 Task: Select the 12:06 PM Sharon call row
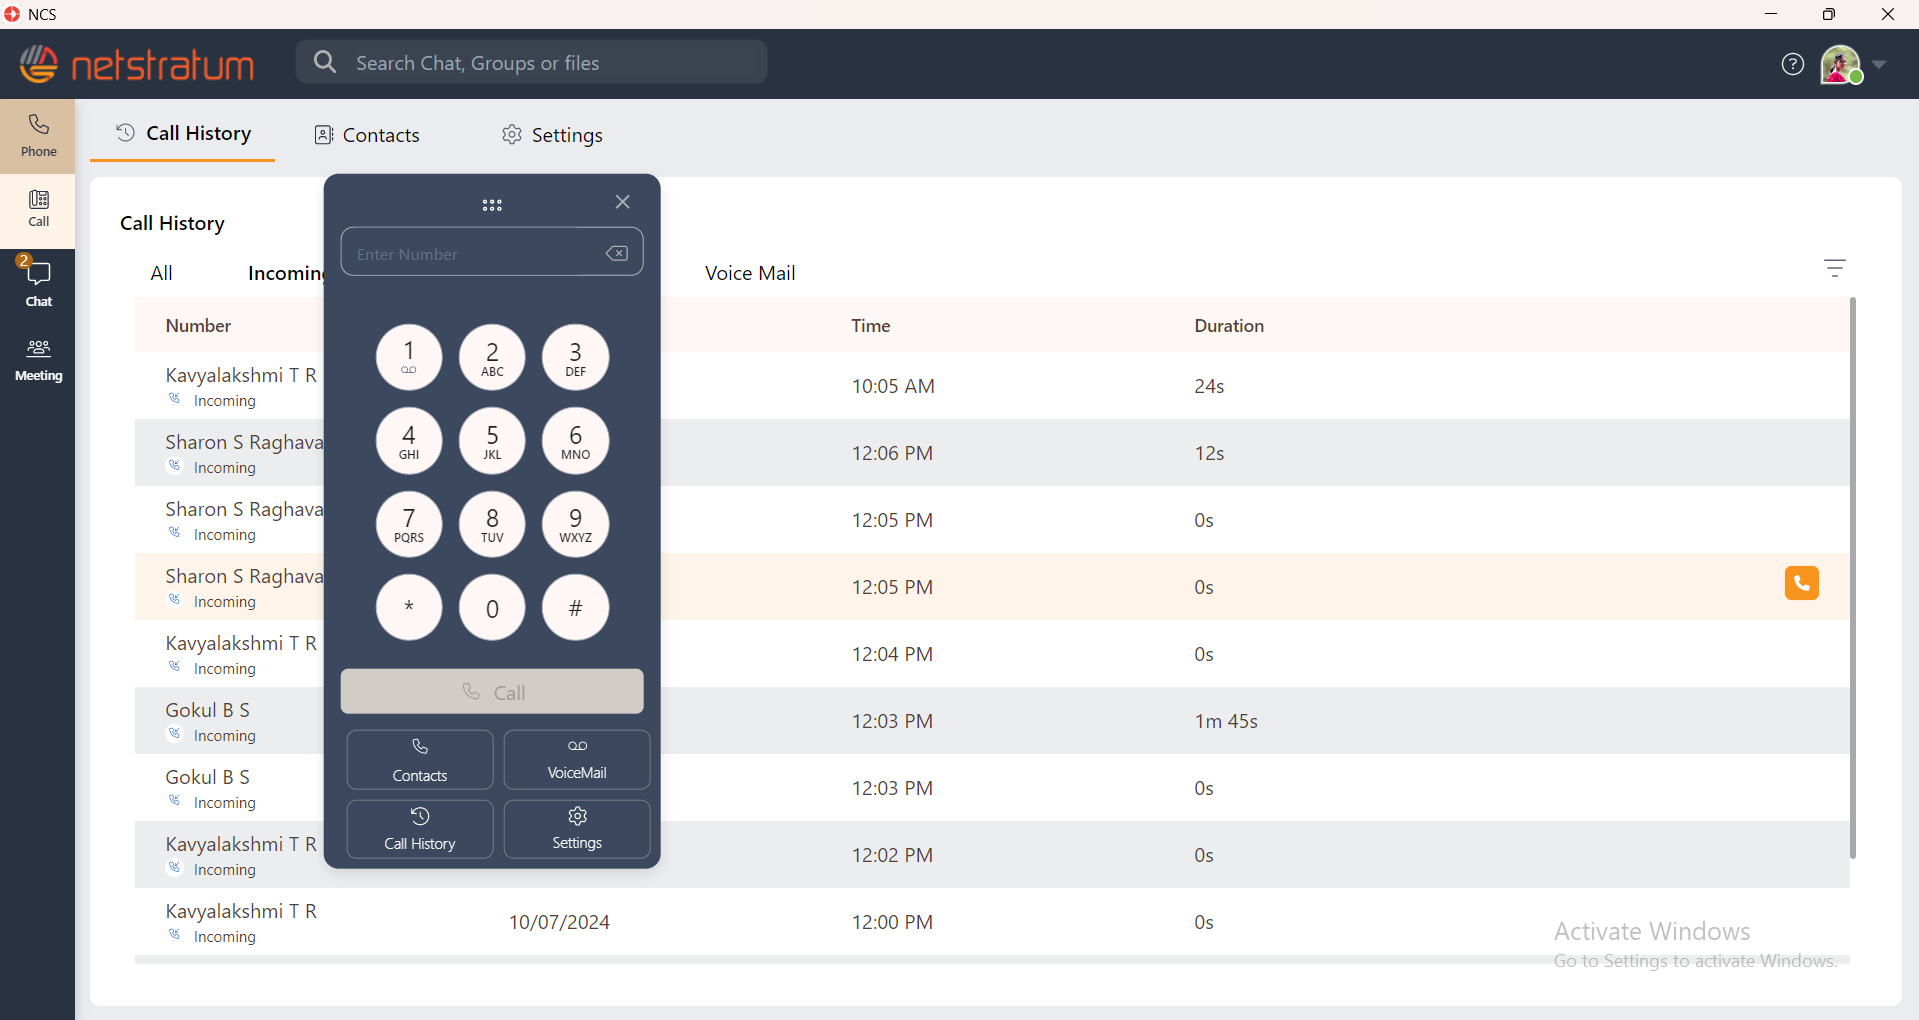pyautogui.click(x=992, y=453)
